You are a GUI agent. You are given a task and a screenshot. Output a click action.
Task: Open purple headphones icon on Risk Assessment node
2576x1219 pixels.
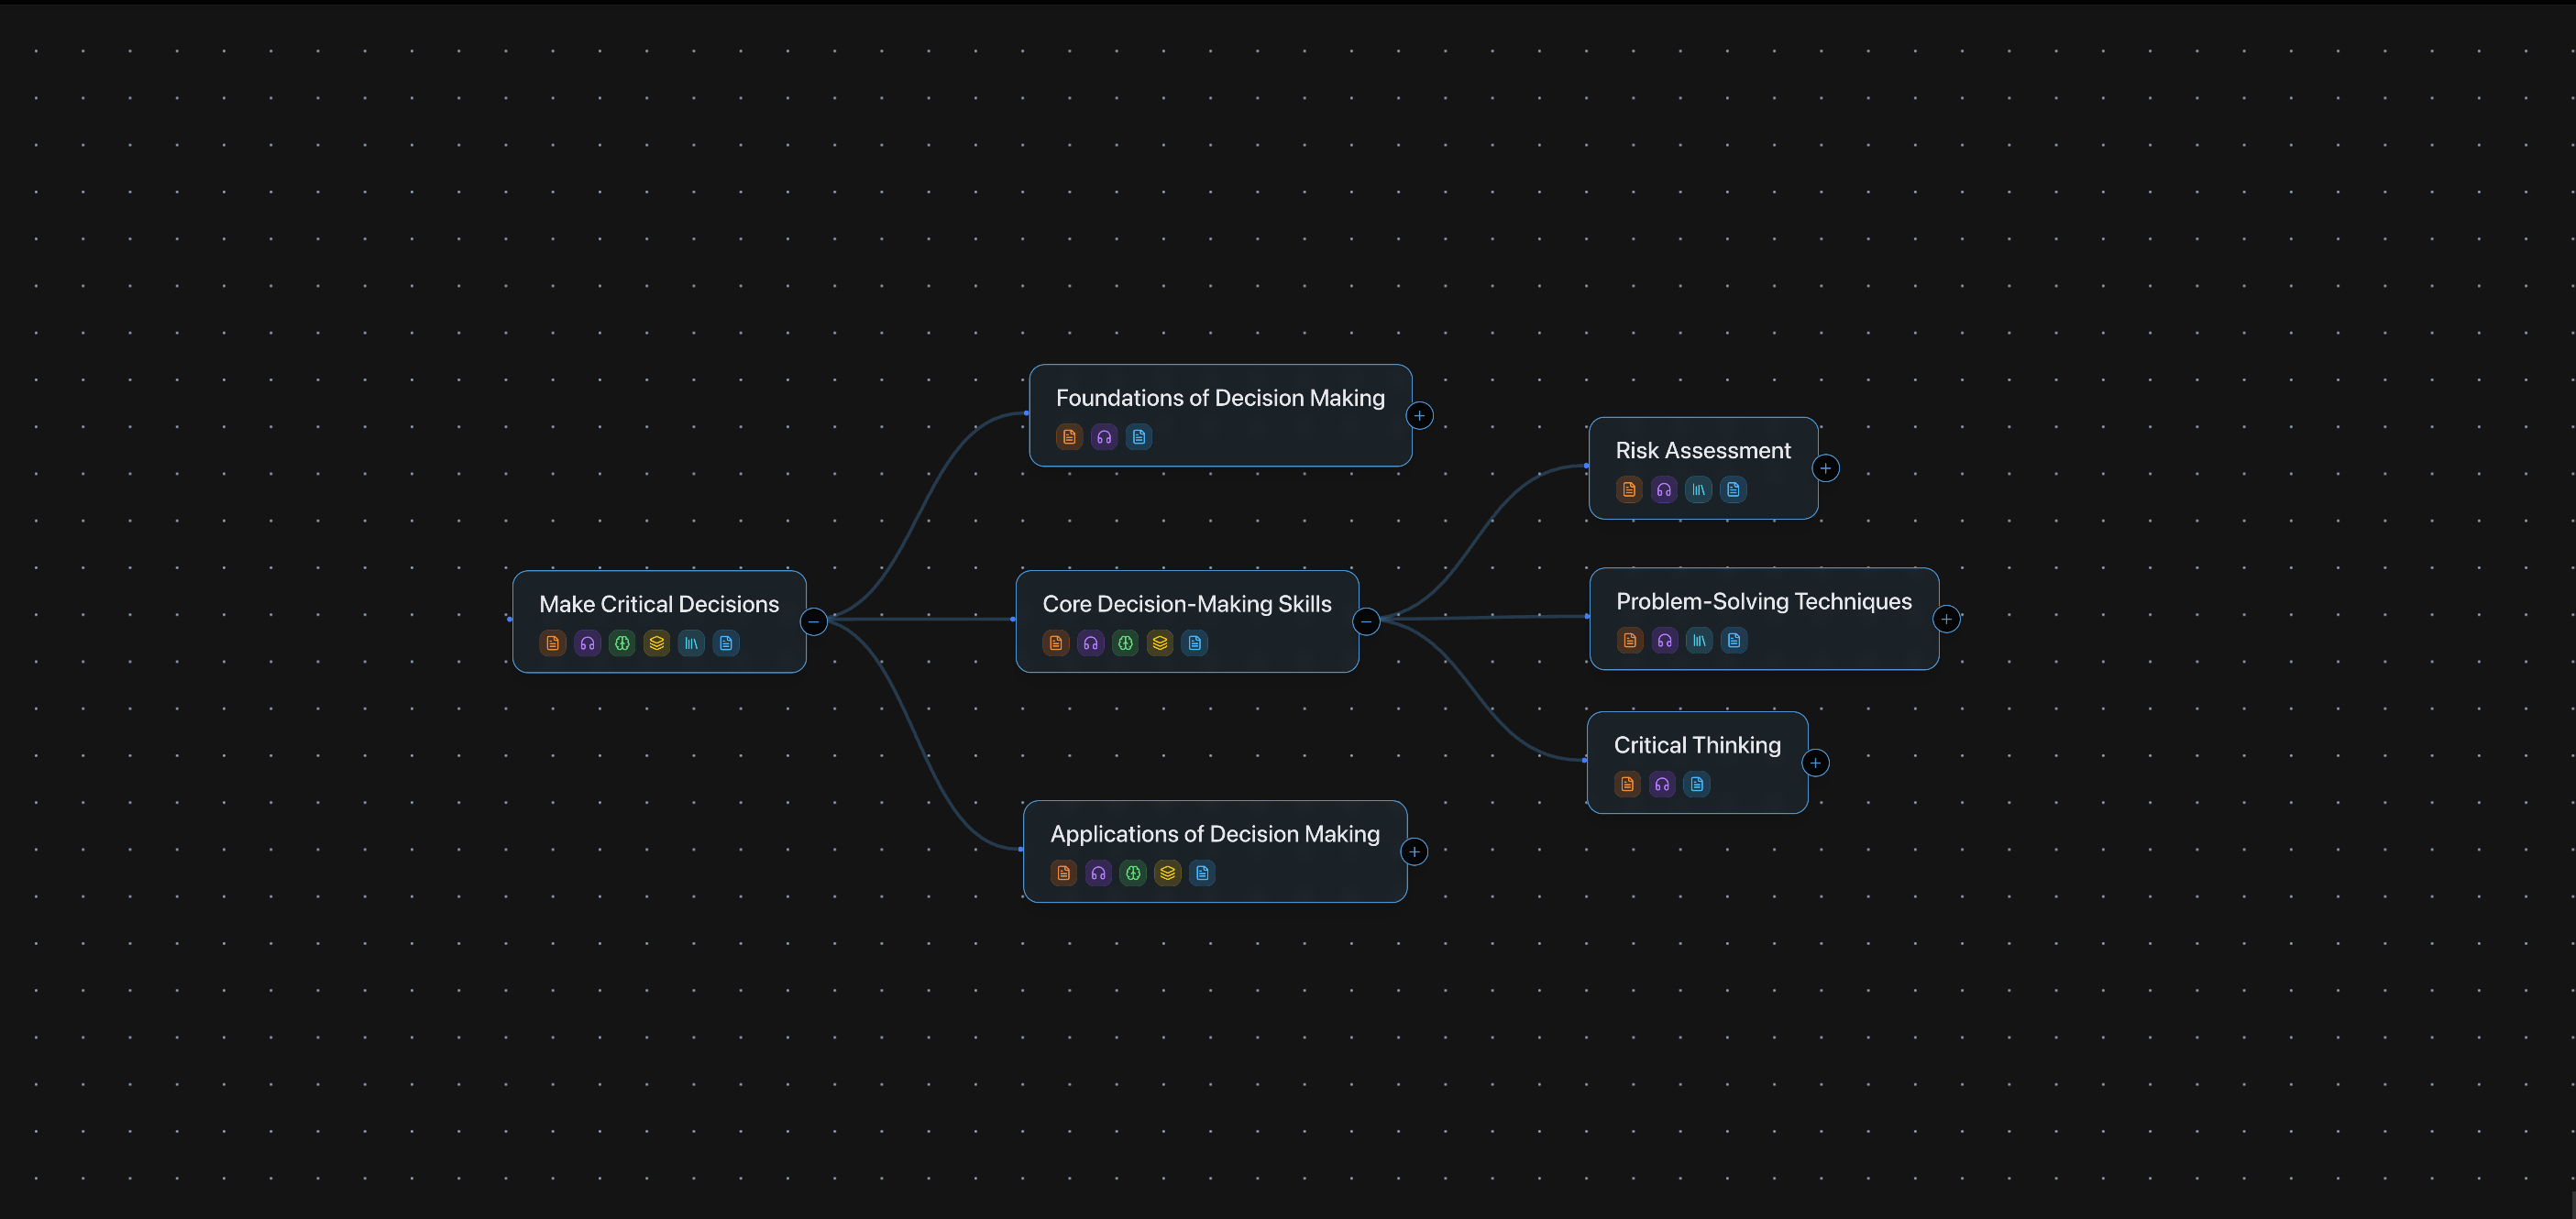[x=1664, y=490]
